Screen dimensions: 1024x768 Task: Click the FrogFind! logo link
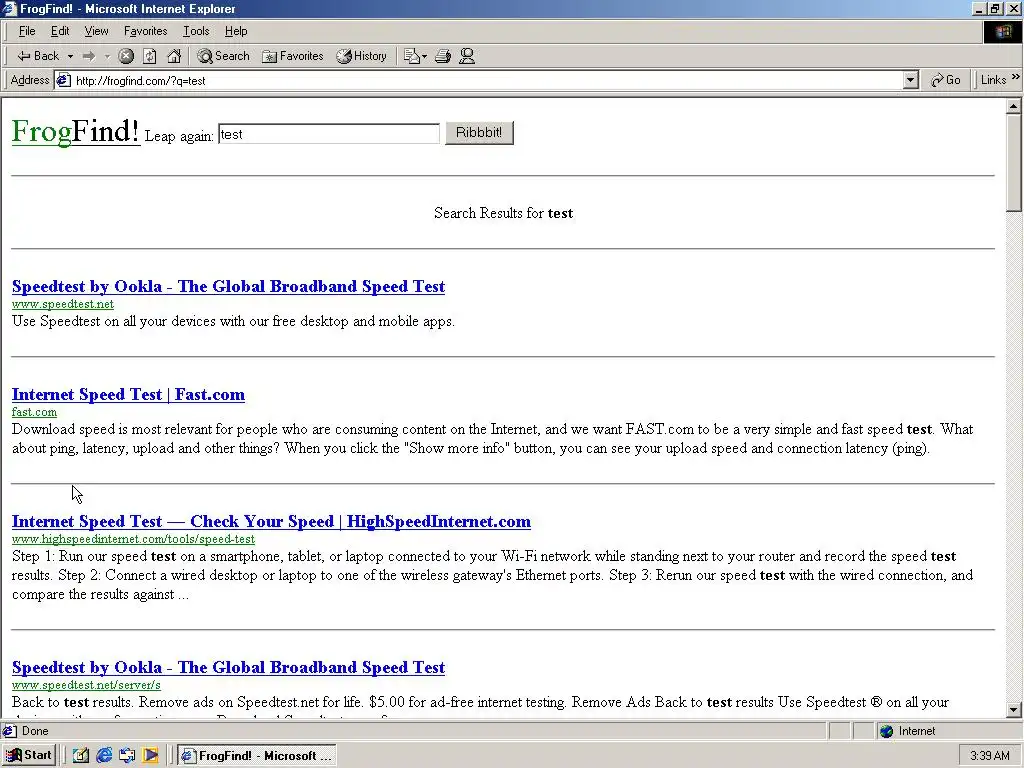click(x=75, y=131)
